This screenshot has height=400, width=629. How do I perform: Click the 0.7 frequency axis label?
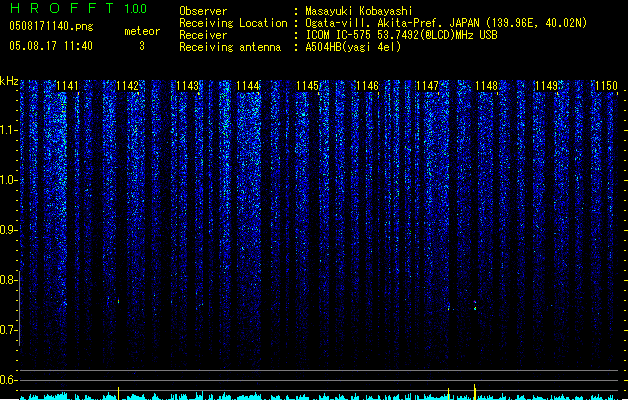(x=8, y=330)
